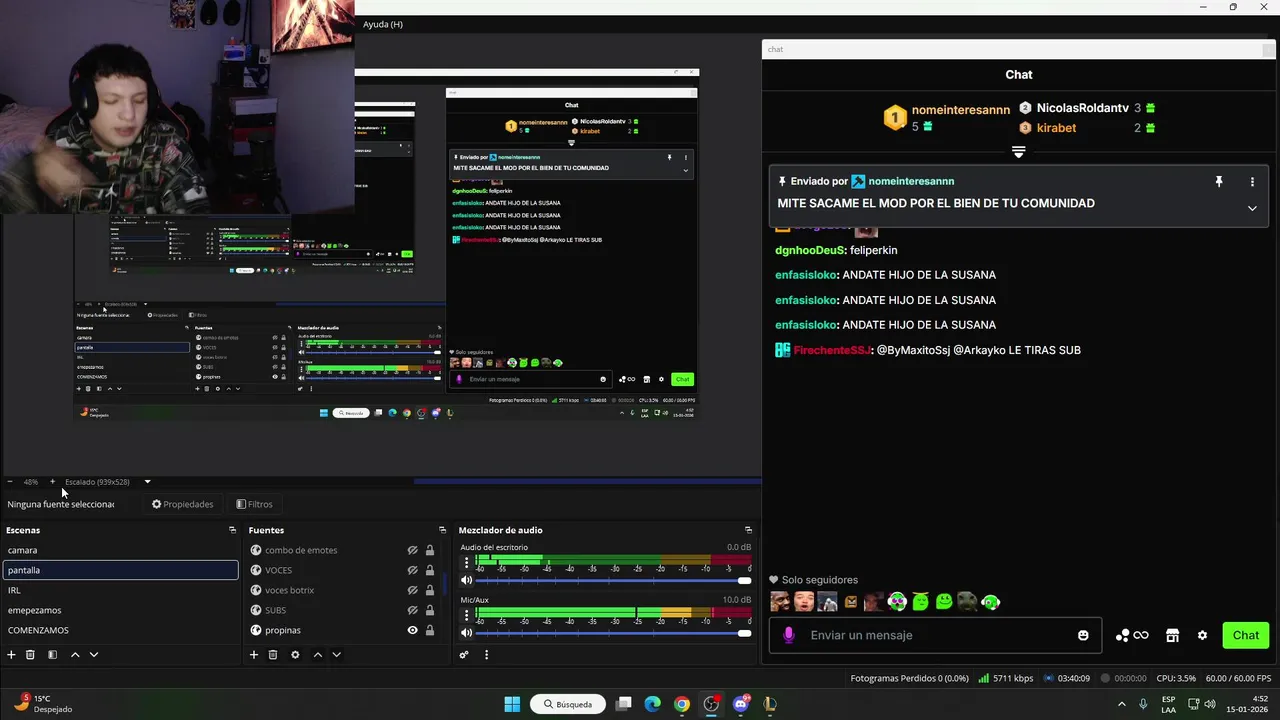Zoom in the preview with the plus icon
1280x720 pixels.
(x=52, y=482)
